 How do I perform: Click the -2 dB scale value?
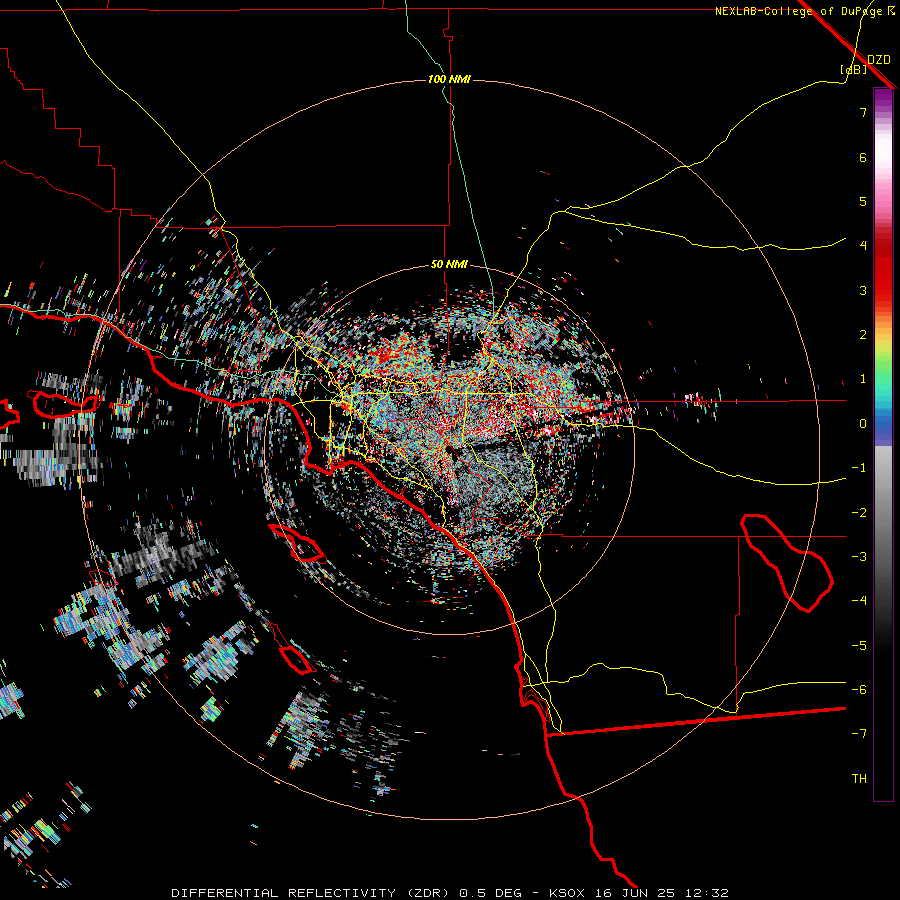(859, 513)
